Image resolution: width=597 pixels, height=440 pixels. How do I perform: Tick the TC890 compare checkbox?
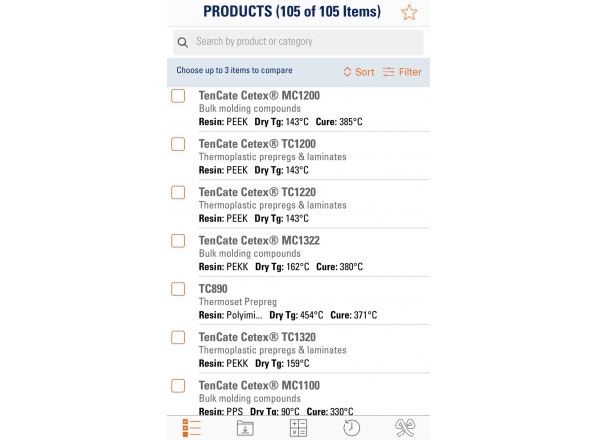pyautogui.click(x=178, y=289)
